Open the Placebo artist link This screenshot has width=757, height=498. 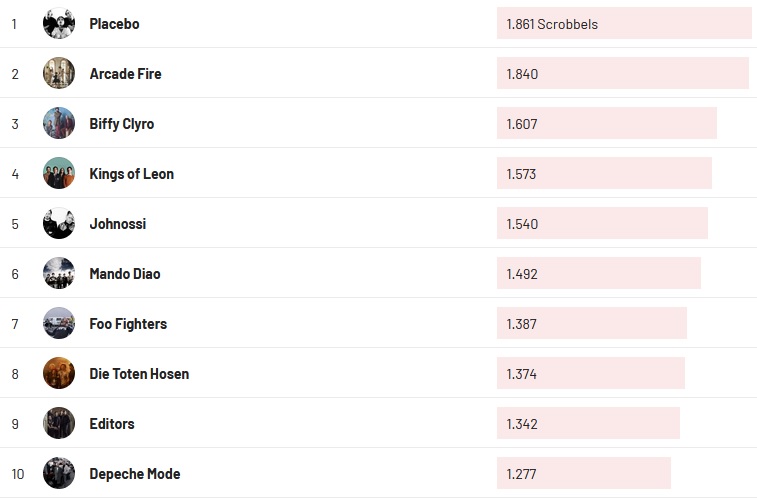114,23
